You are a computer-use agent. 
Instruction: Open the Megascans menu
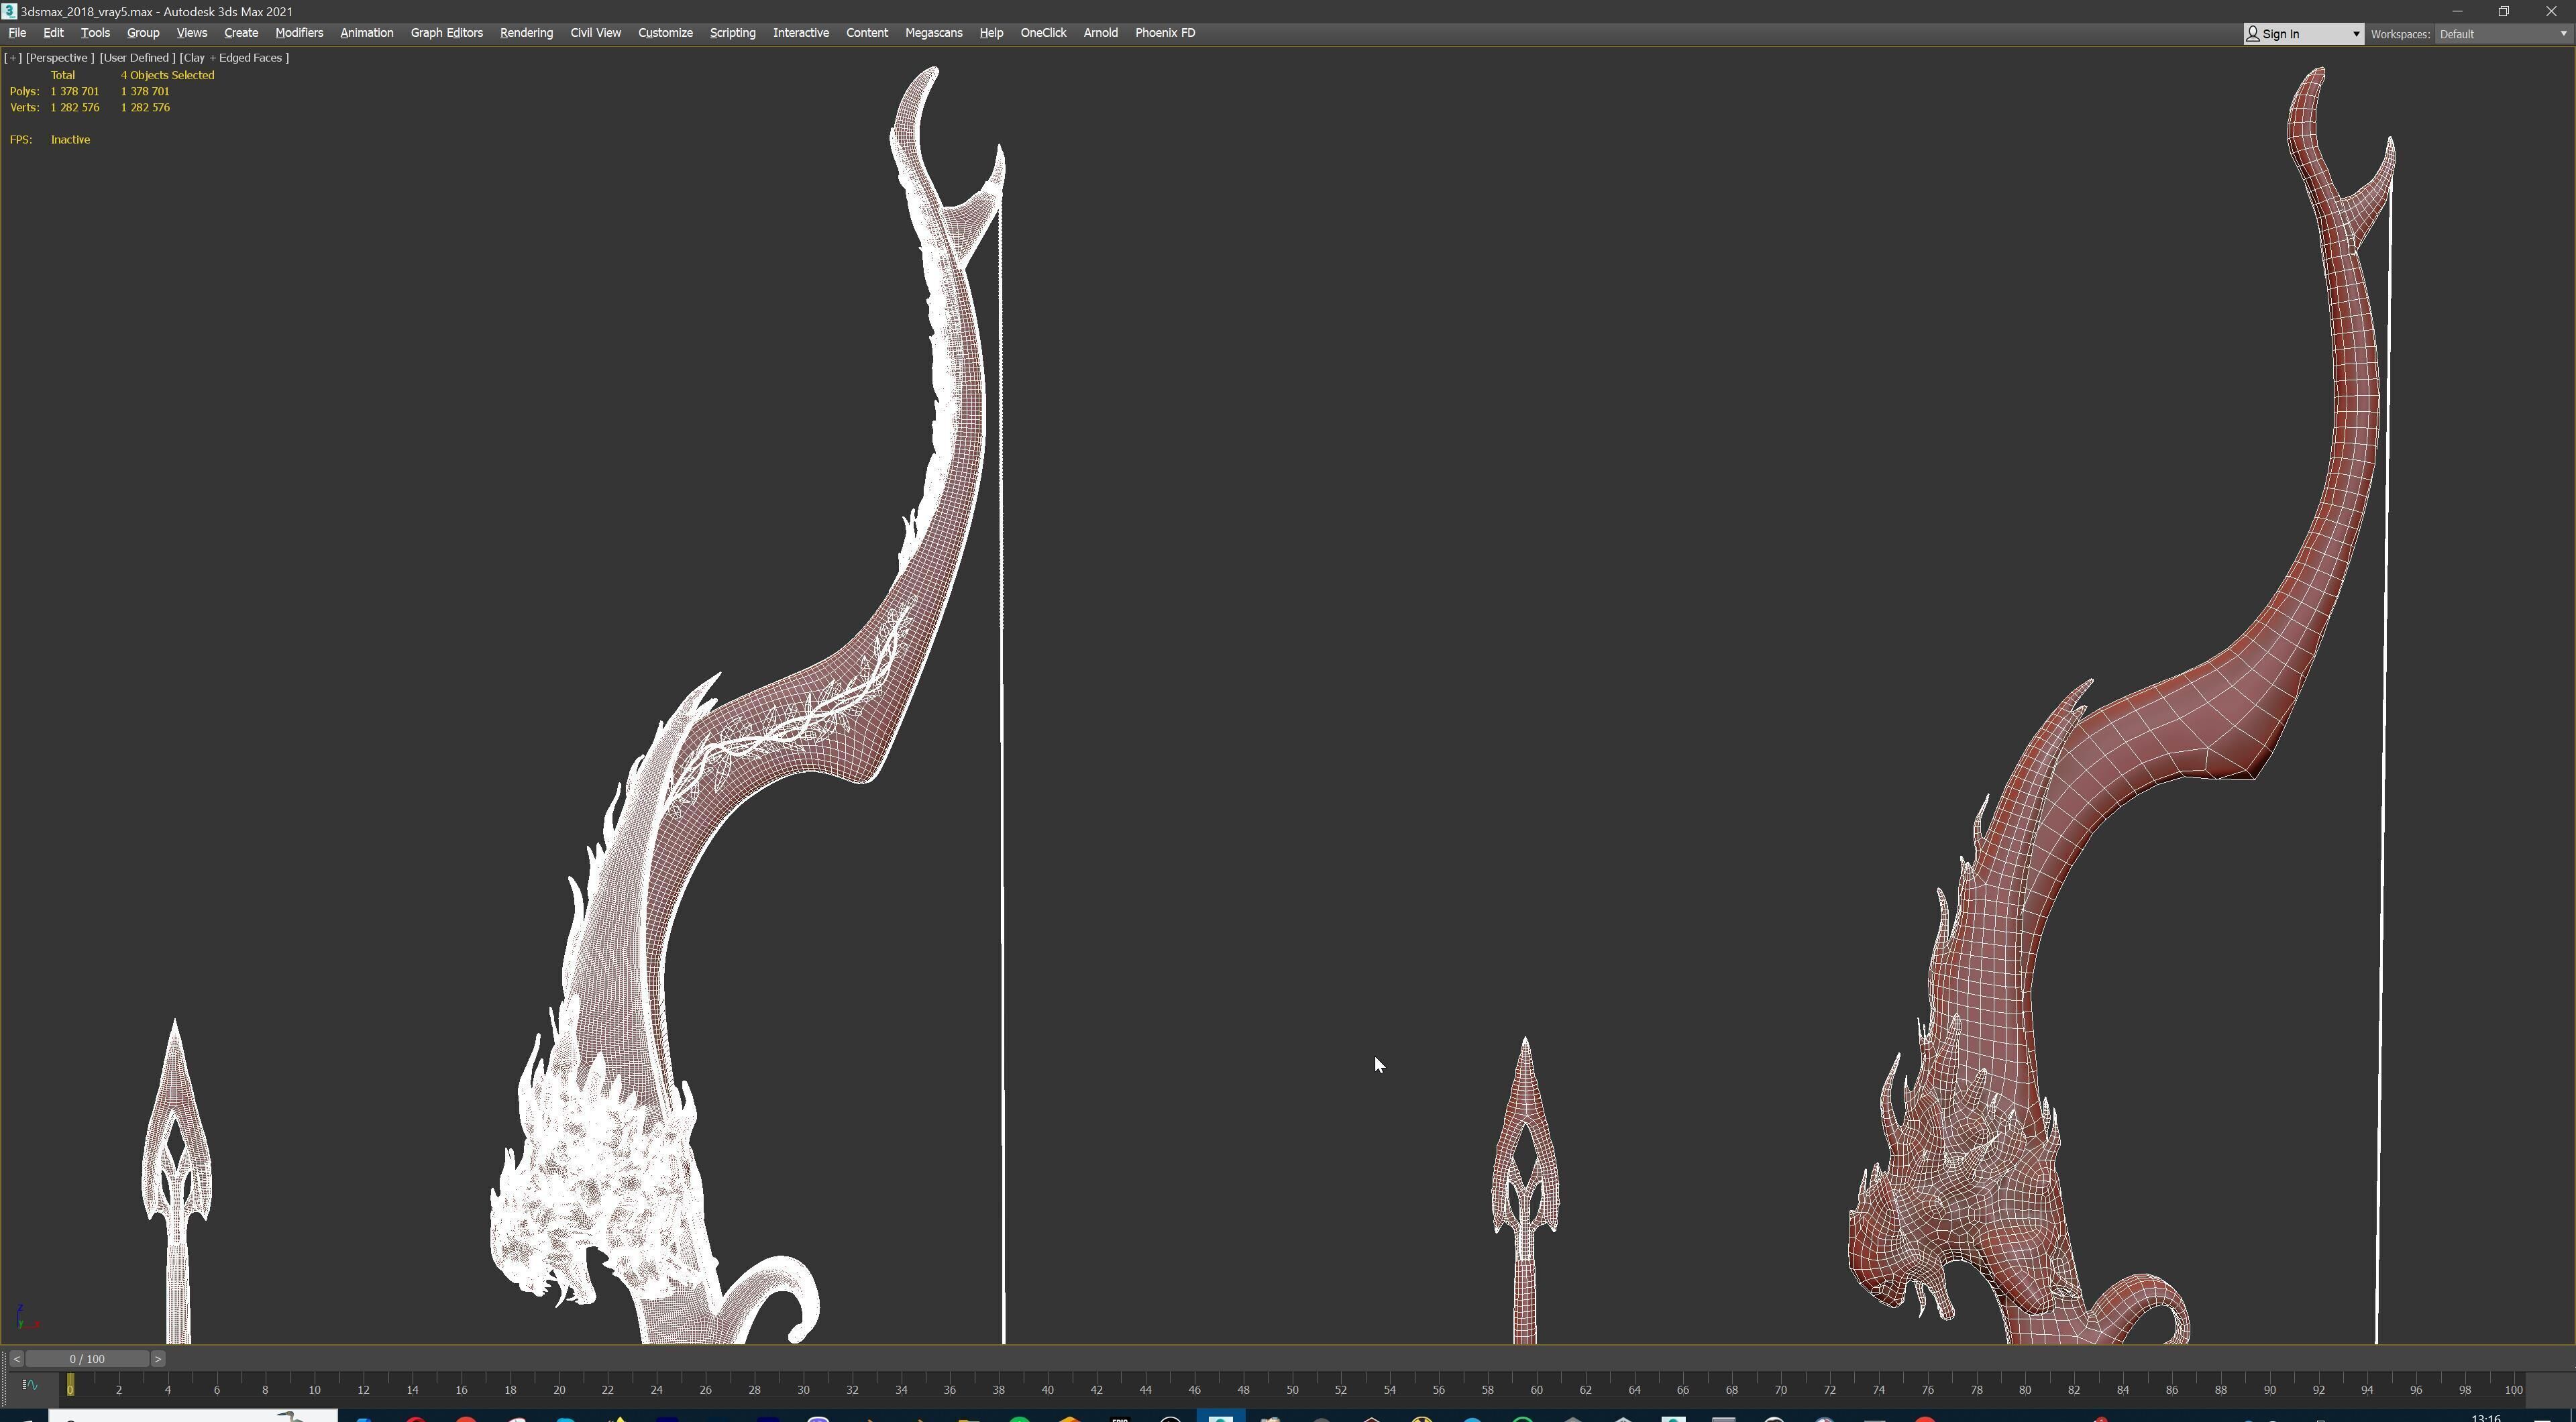point(933,33)
